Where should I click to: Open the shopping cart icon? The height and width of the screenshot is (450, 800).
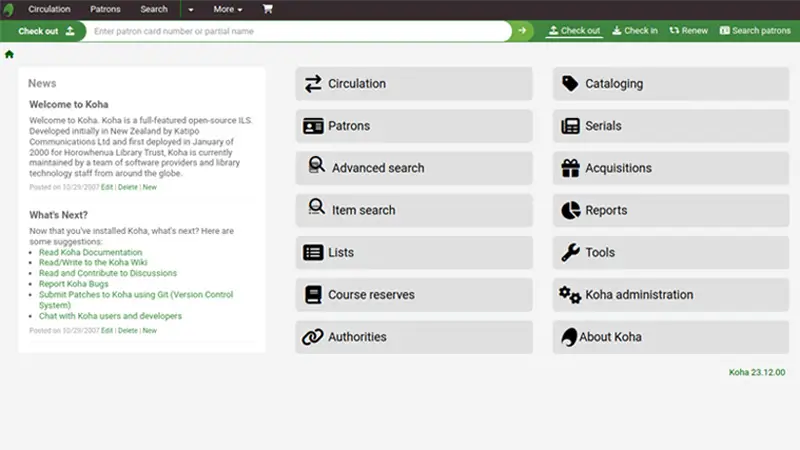(x=267, y=9)
